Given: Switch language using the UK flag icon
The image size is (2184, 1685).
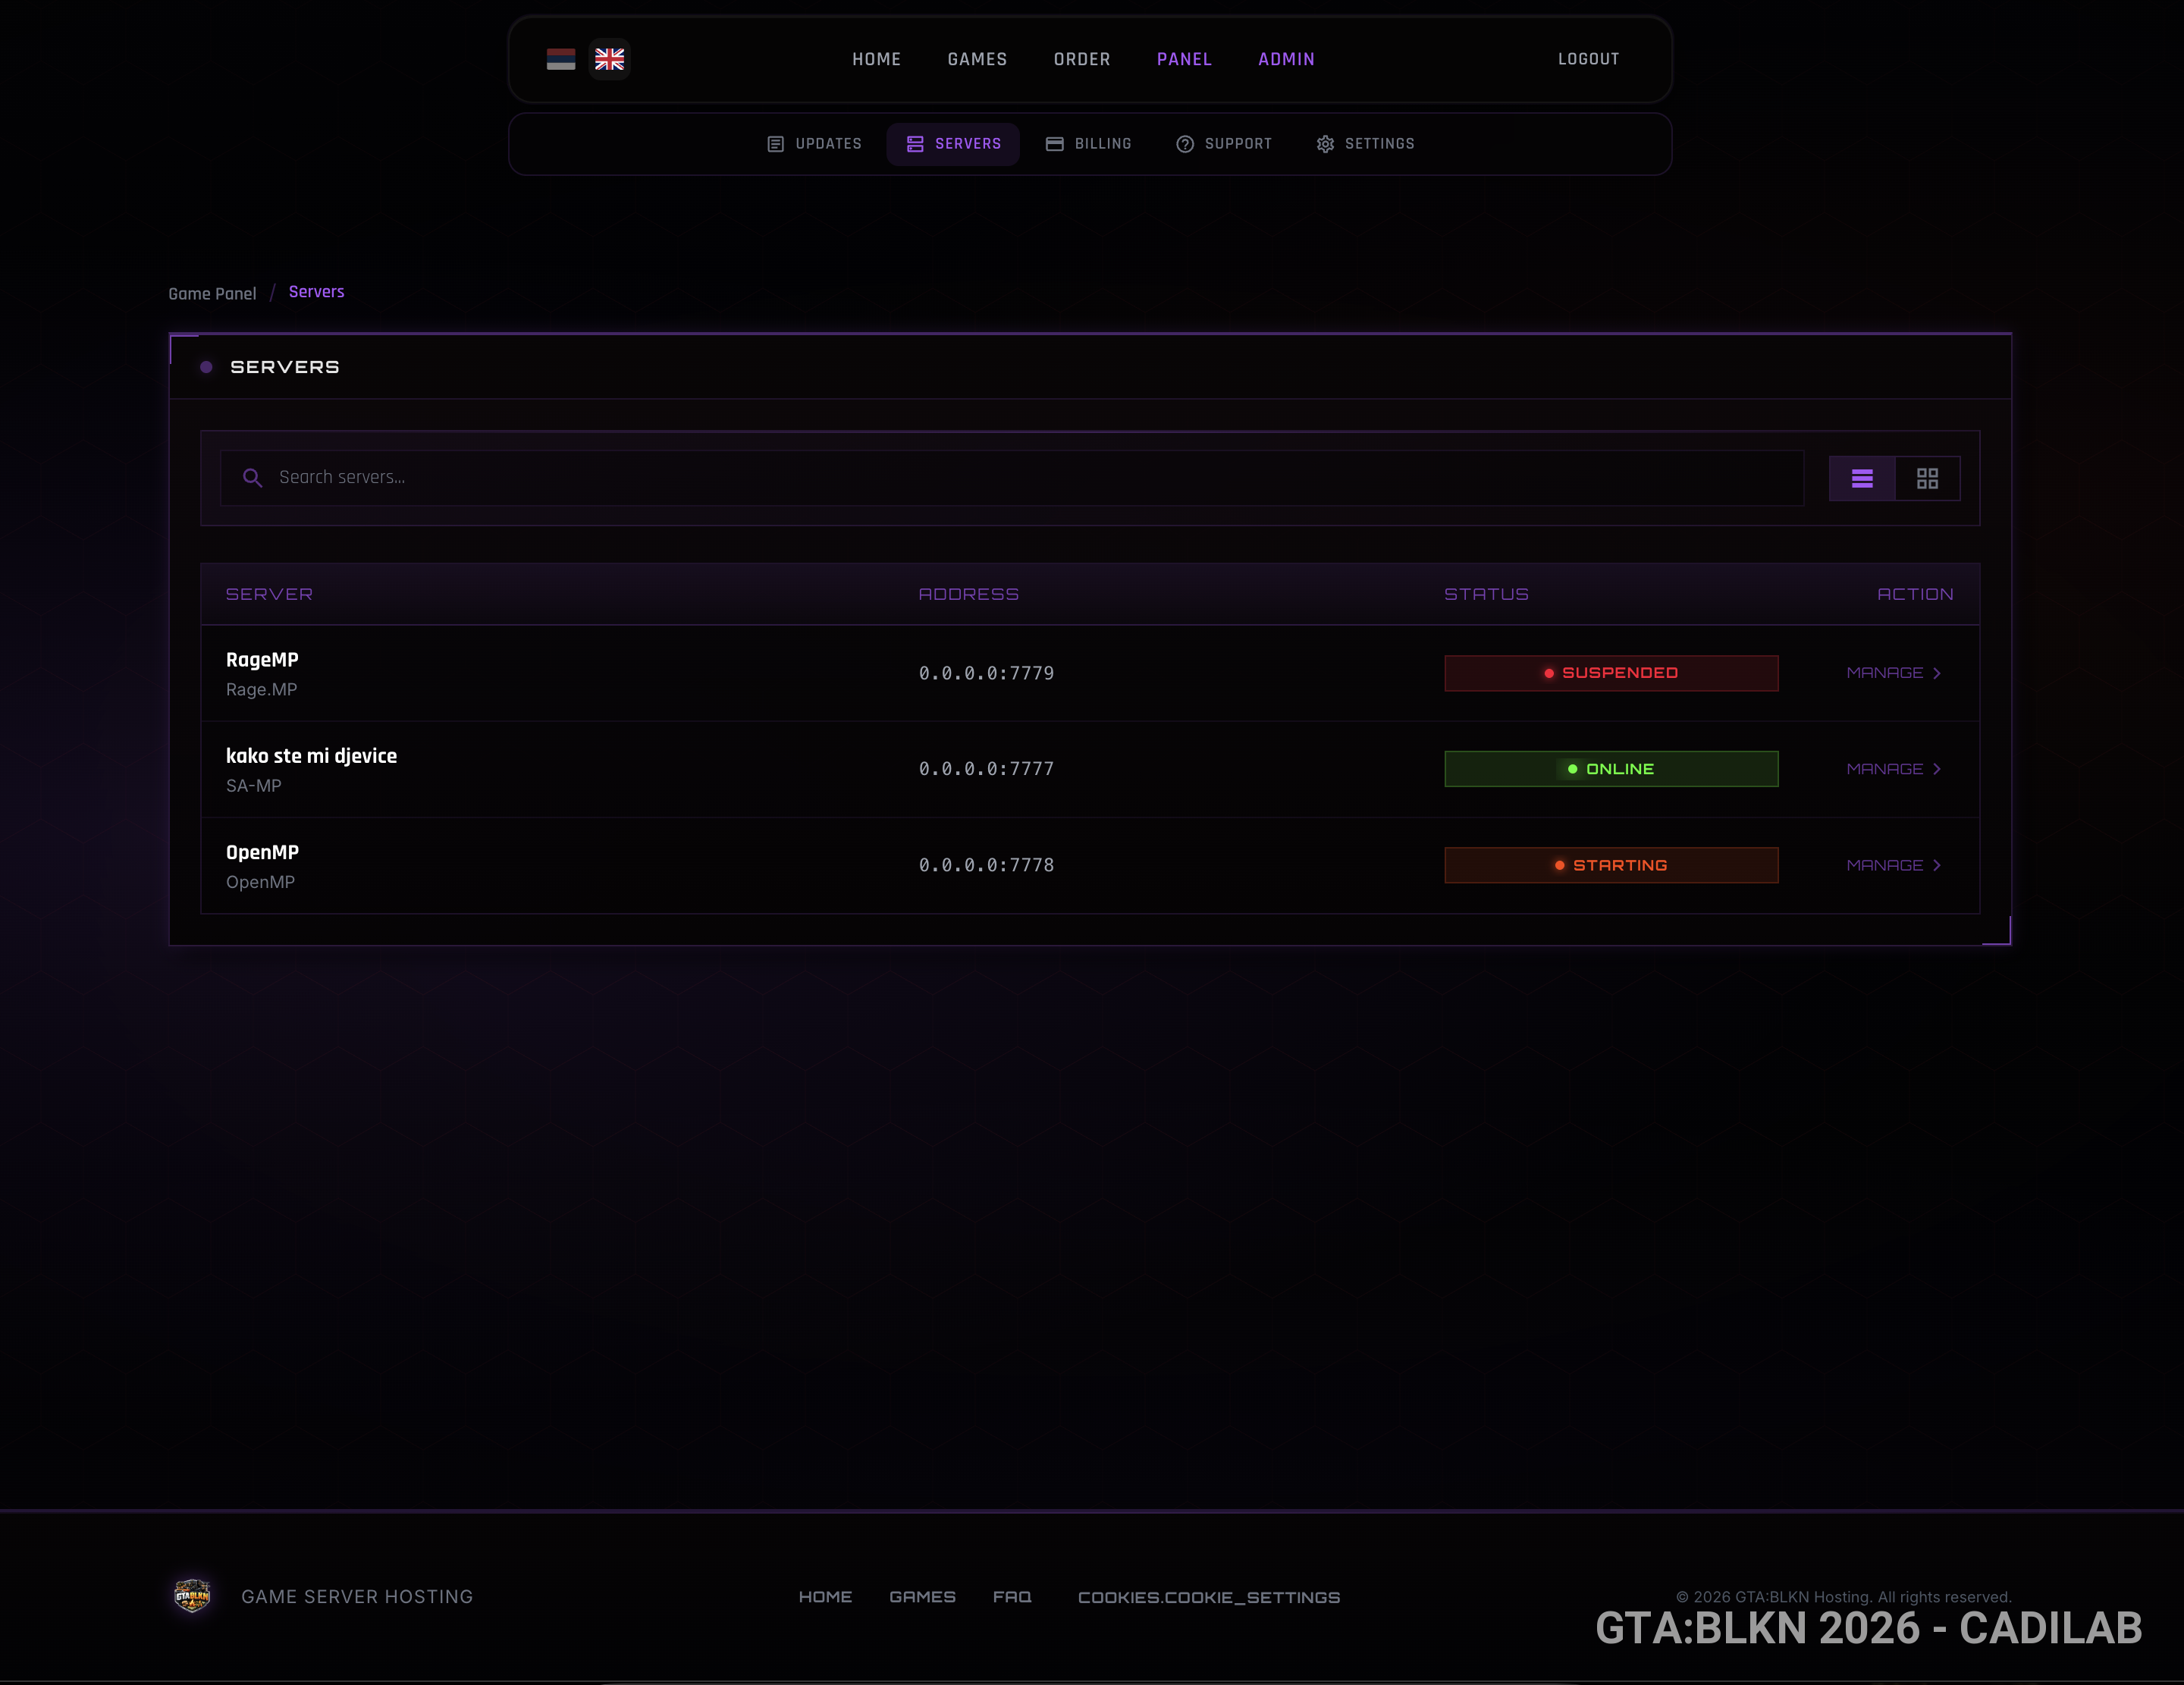Looking at the screenshot, I should click(x=609, y=59).
